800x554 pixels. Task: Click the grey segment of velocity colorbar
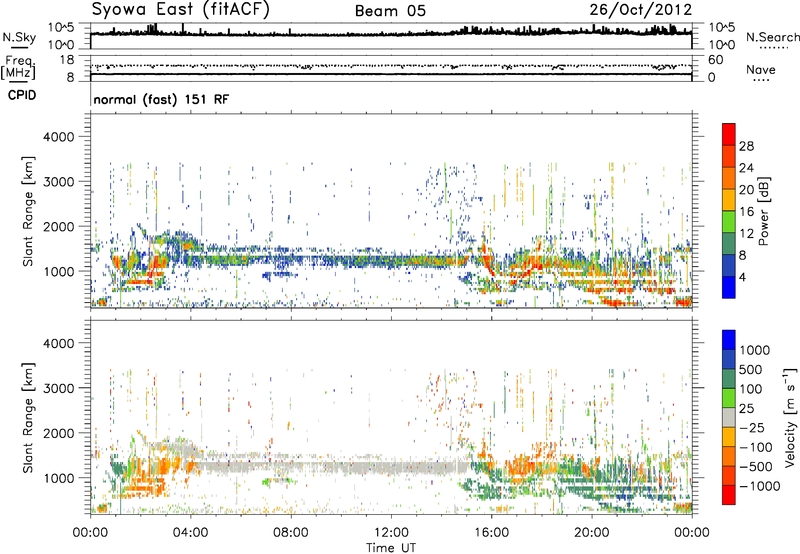click(x=729, y=418)
